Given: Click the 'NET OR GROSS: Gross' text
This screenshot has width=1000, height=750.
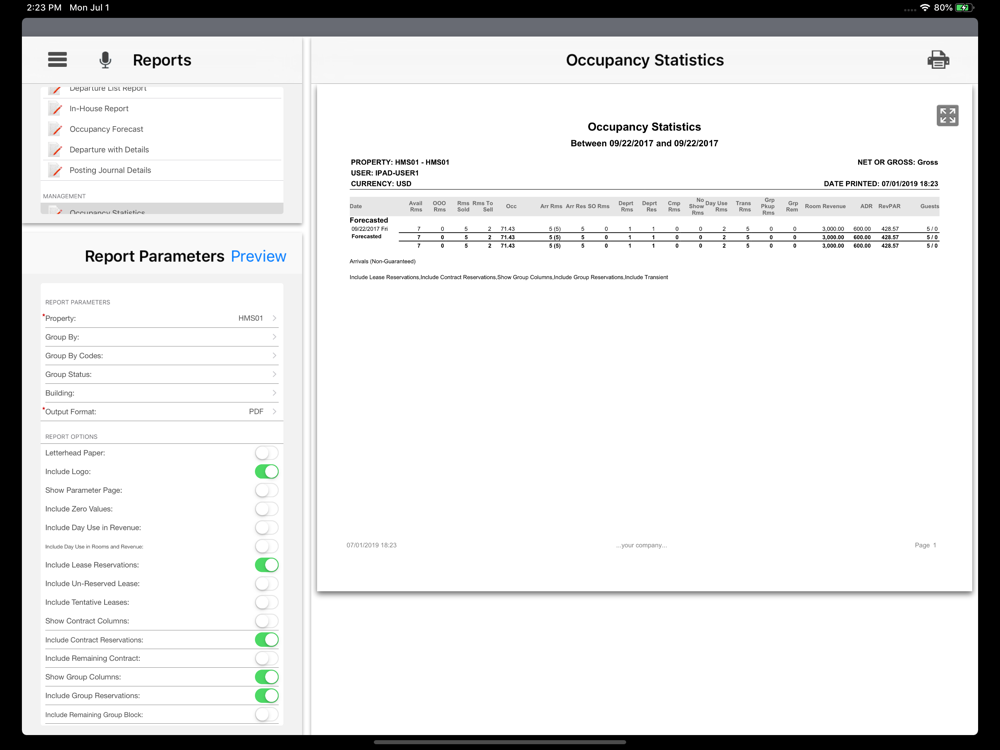Looking at the screenshot, I should pos(897,163).
